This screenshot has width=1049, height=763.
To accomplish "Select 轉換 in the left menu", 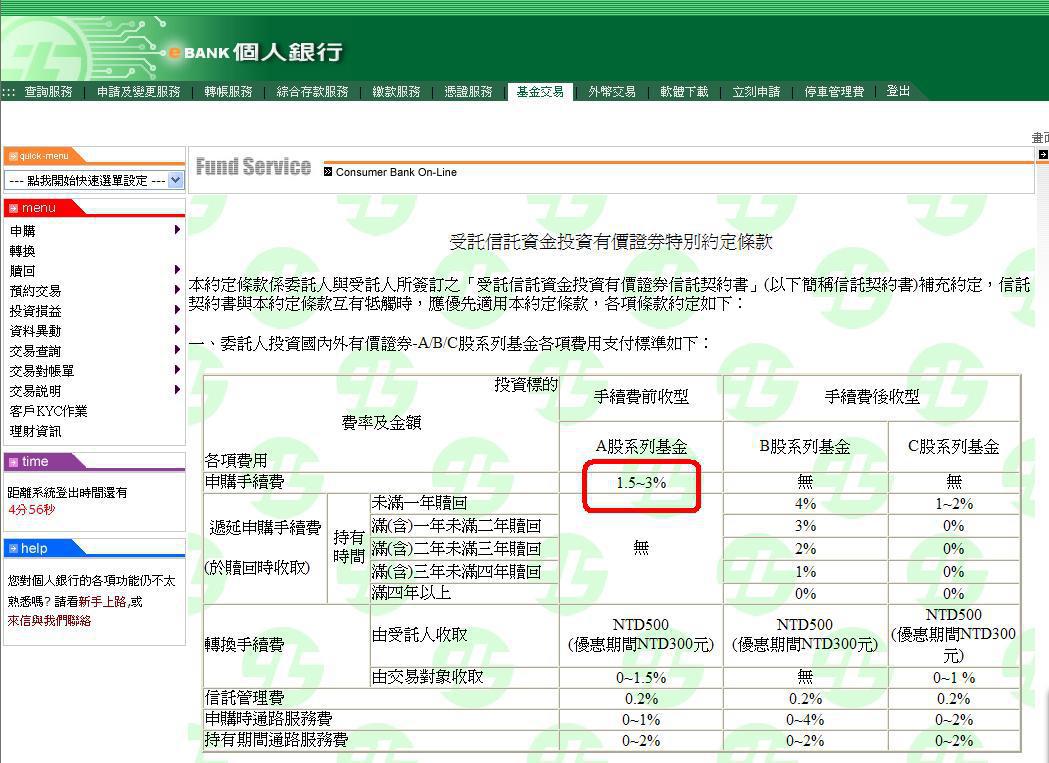I will [22, 251].
